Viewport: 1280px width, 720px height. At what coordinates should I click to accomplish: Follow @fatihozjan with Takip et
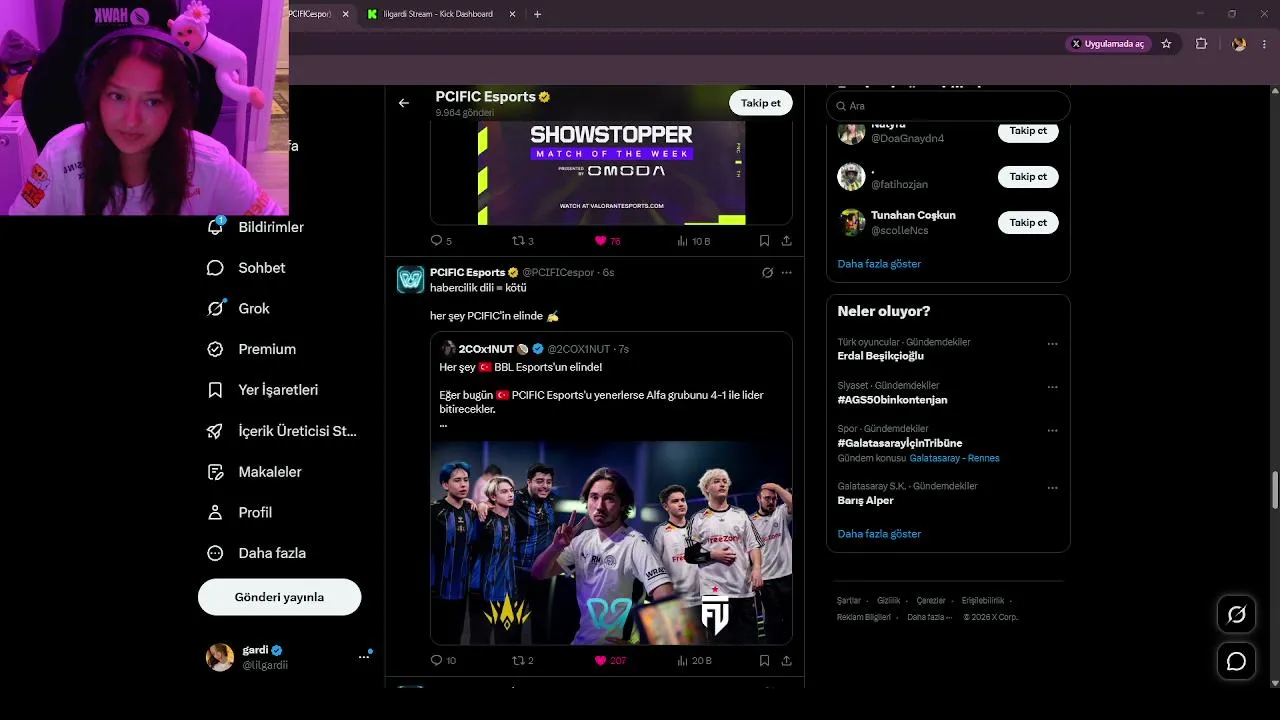click(x=1028, y=177)
